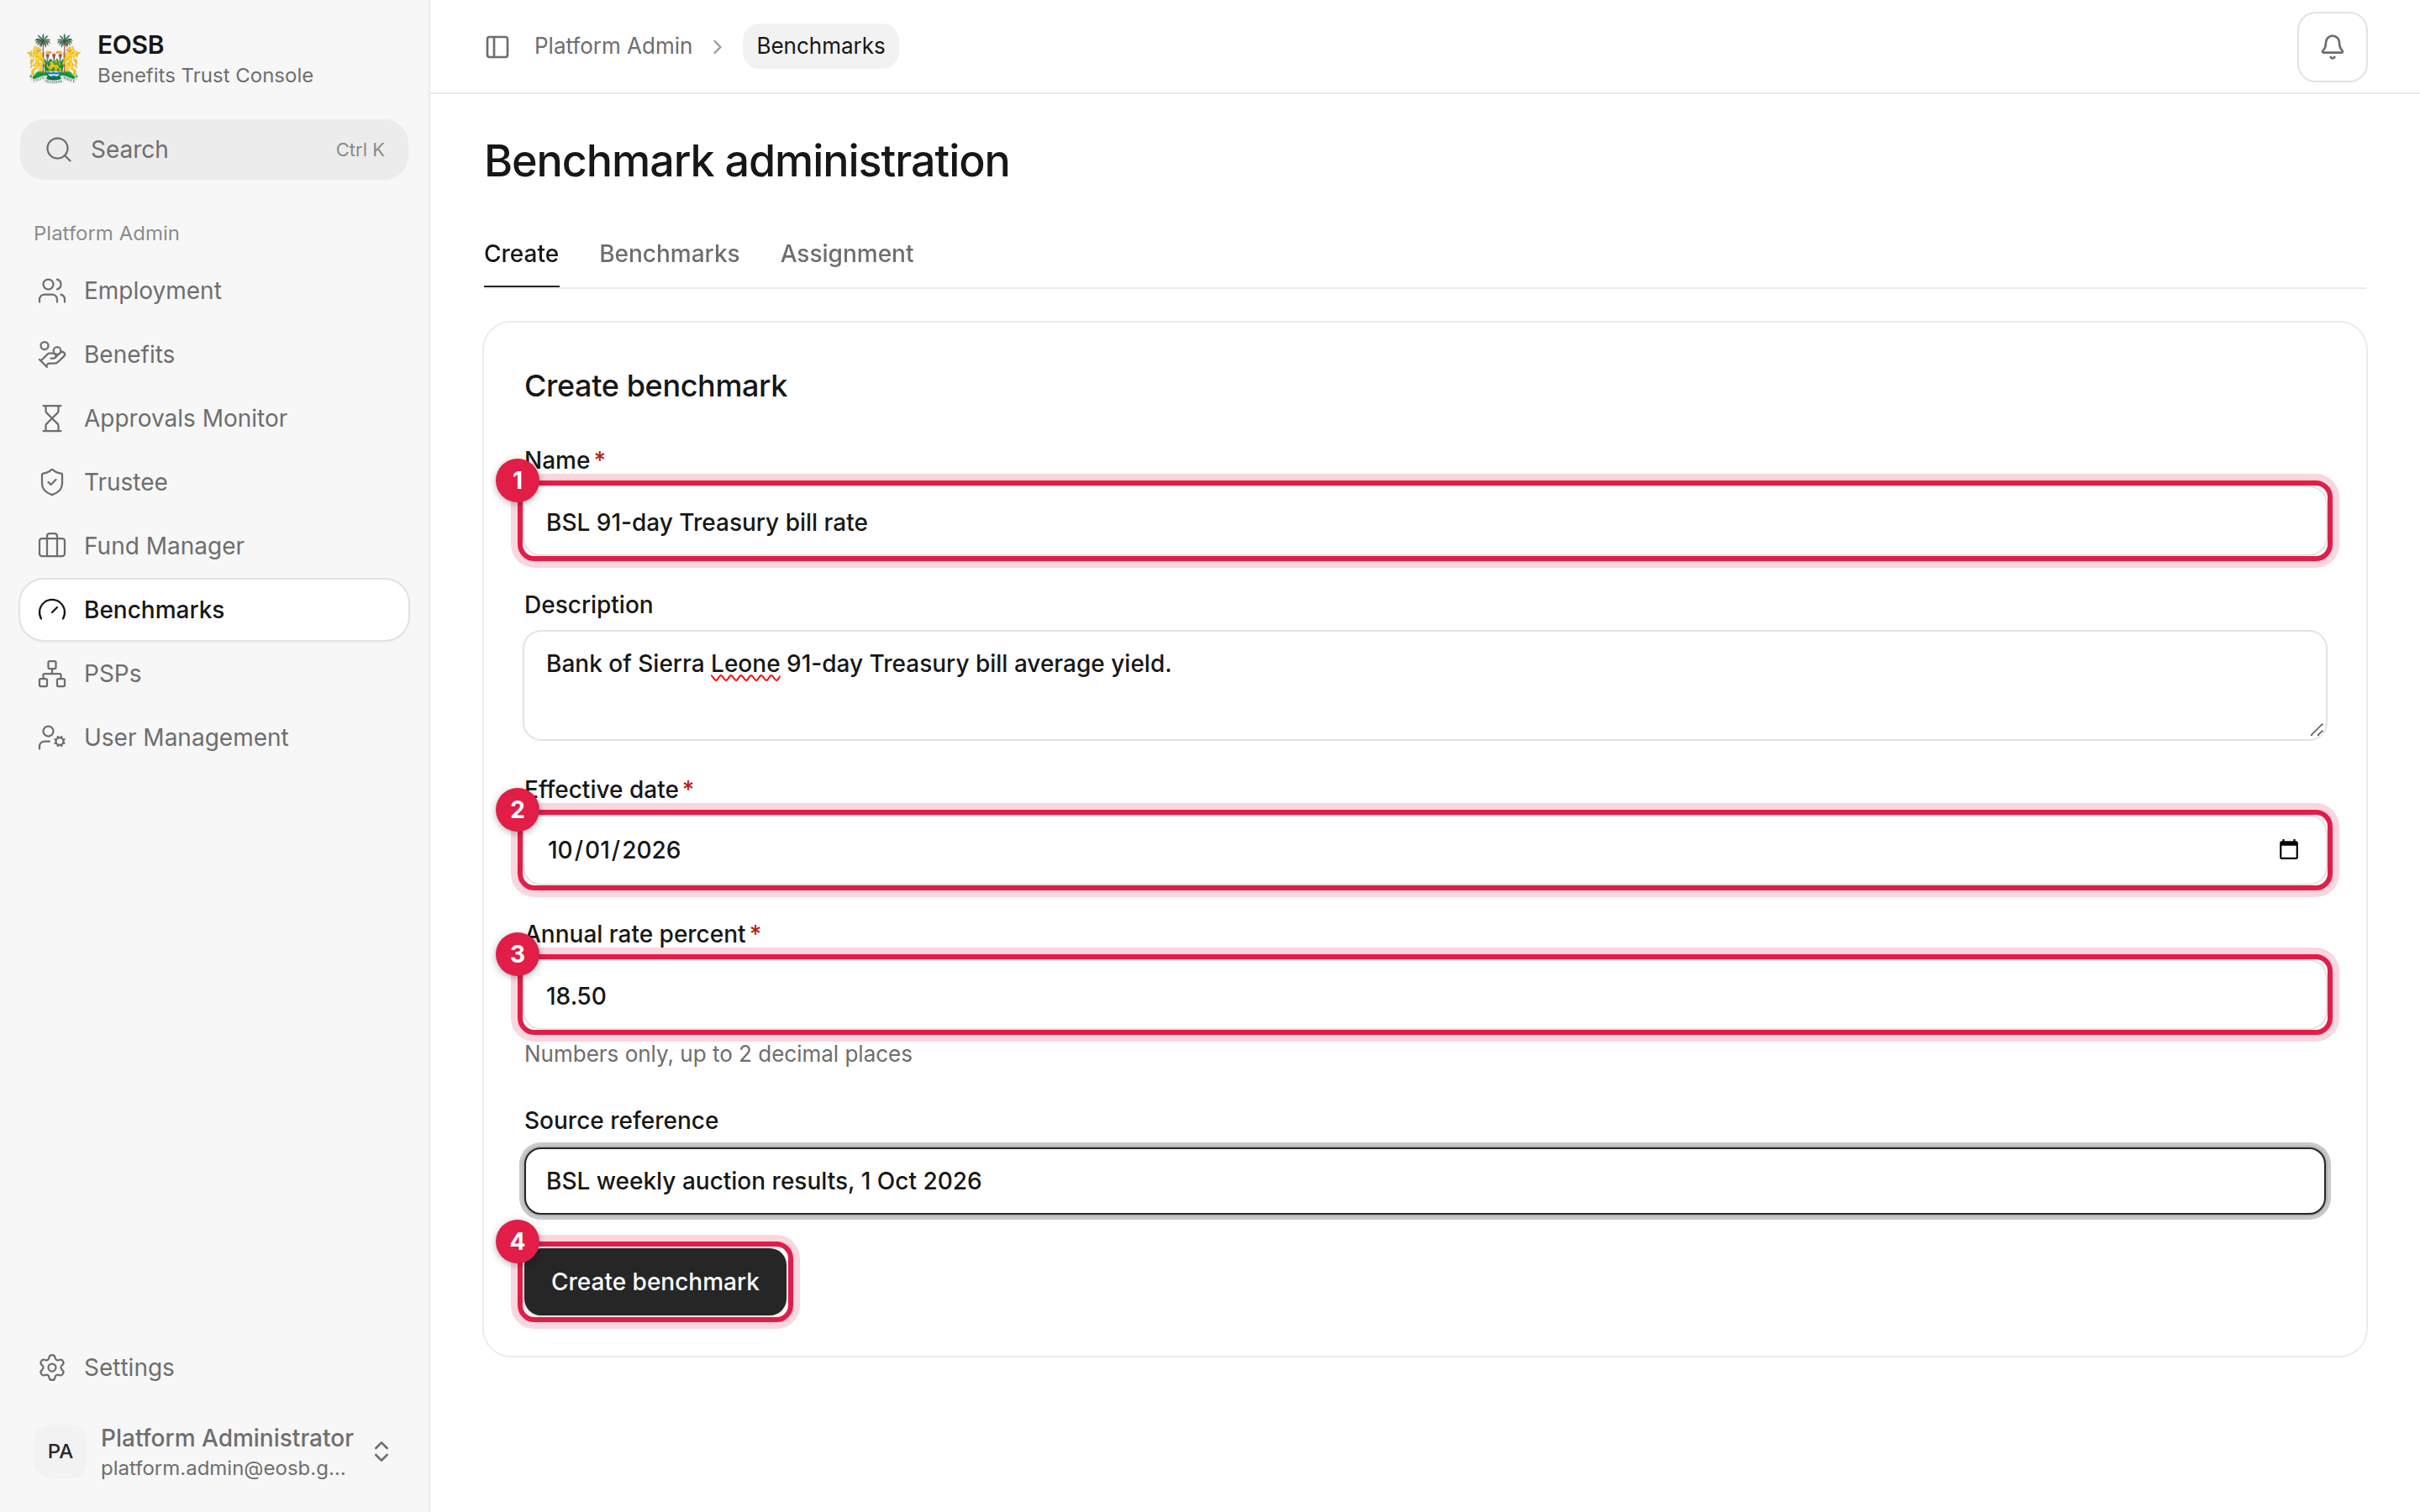This screenshot has width=2420, height=1512.
Task: Click the 'Platform Admin' sidebar section label
Action: click(106, 233)
